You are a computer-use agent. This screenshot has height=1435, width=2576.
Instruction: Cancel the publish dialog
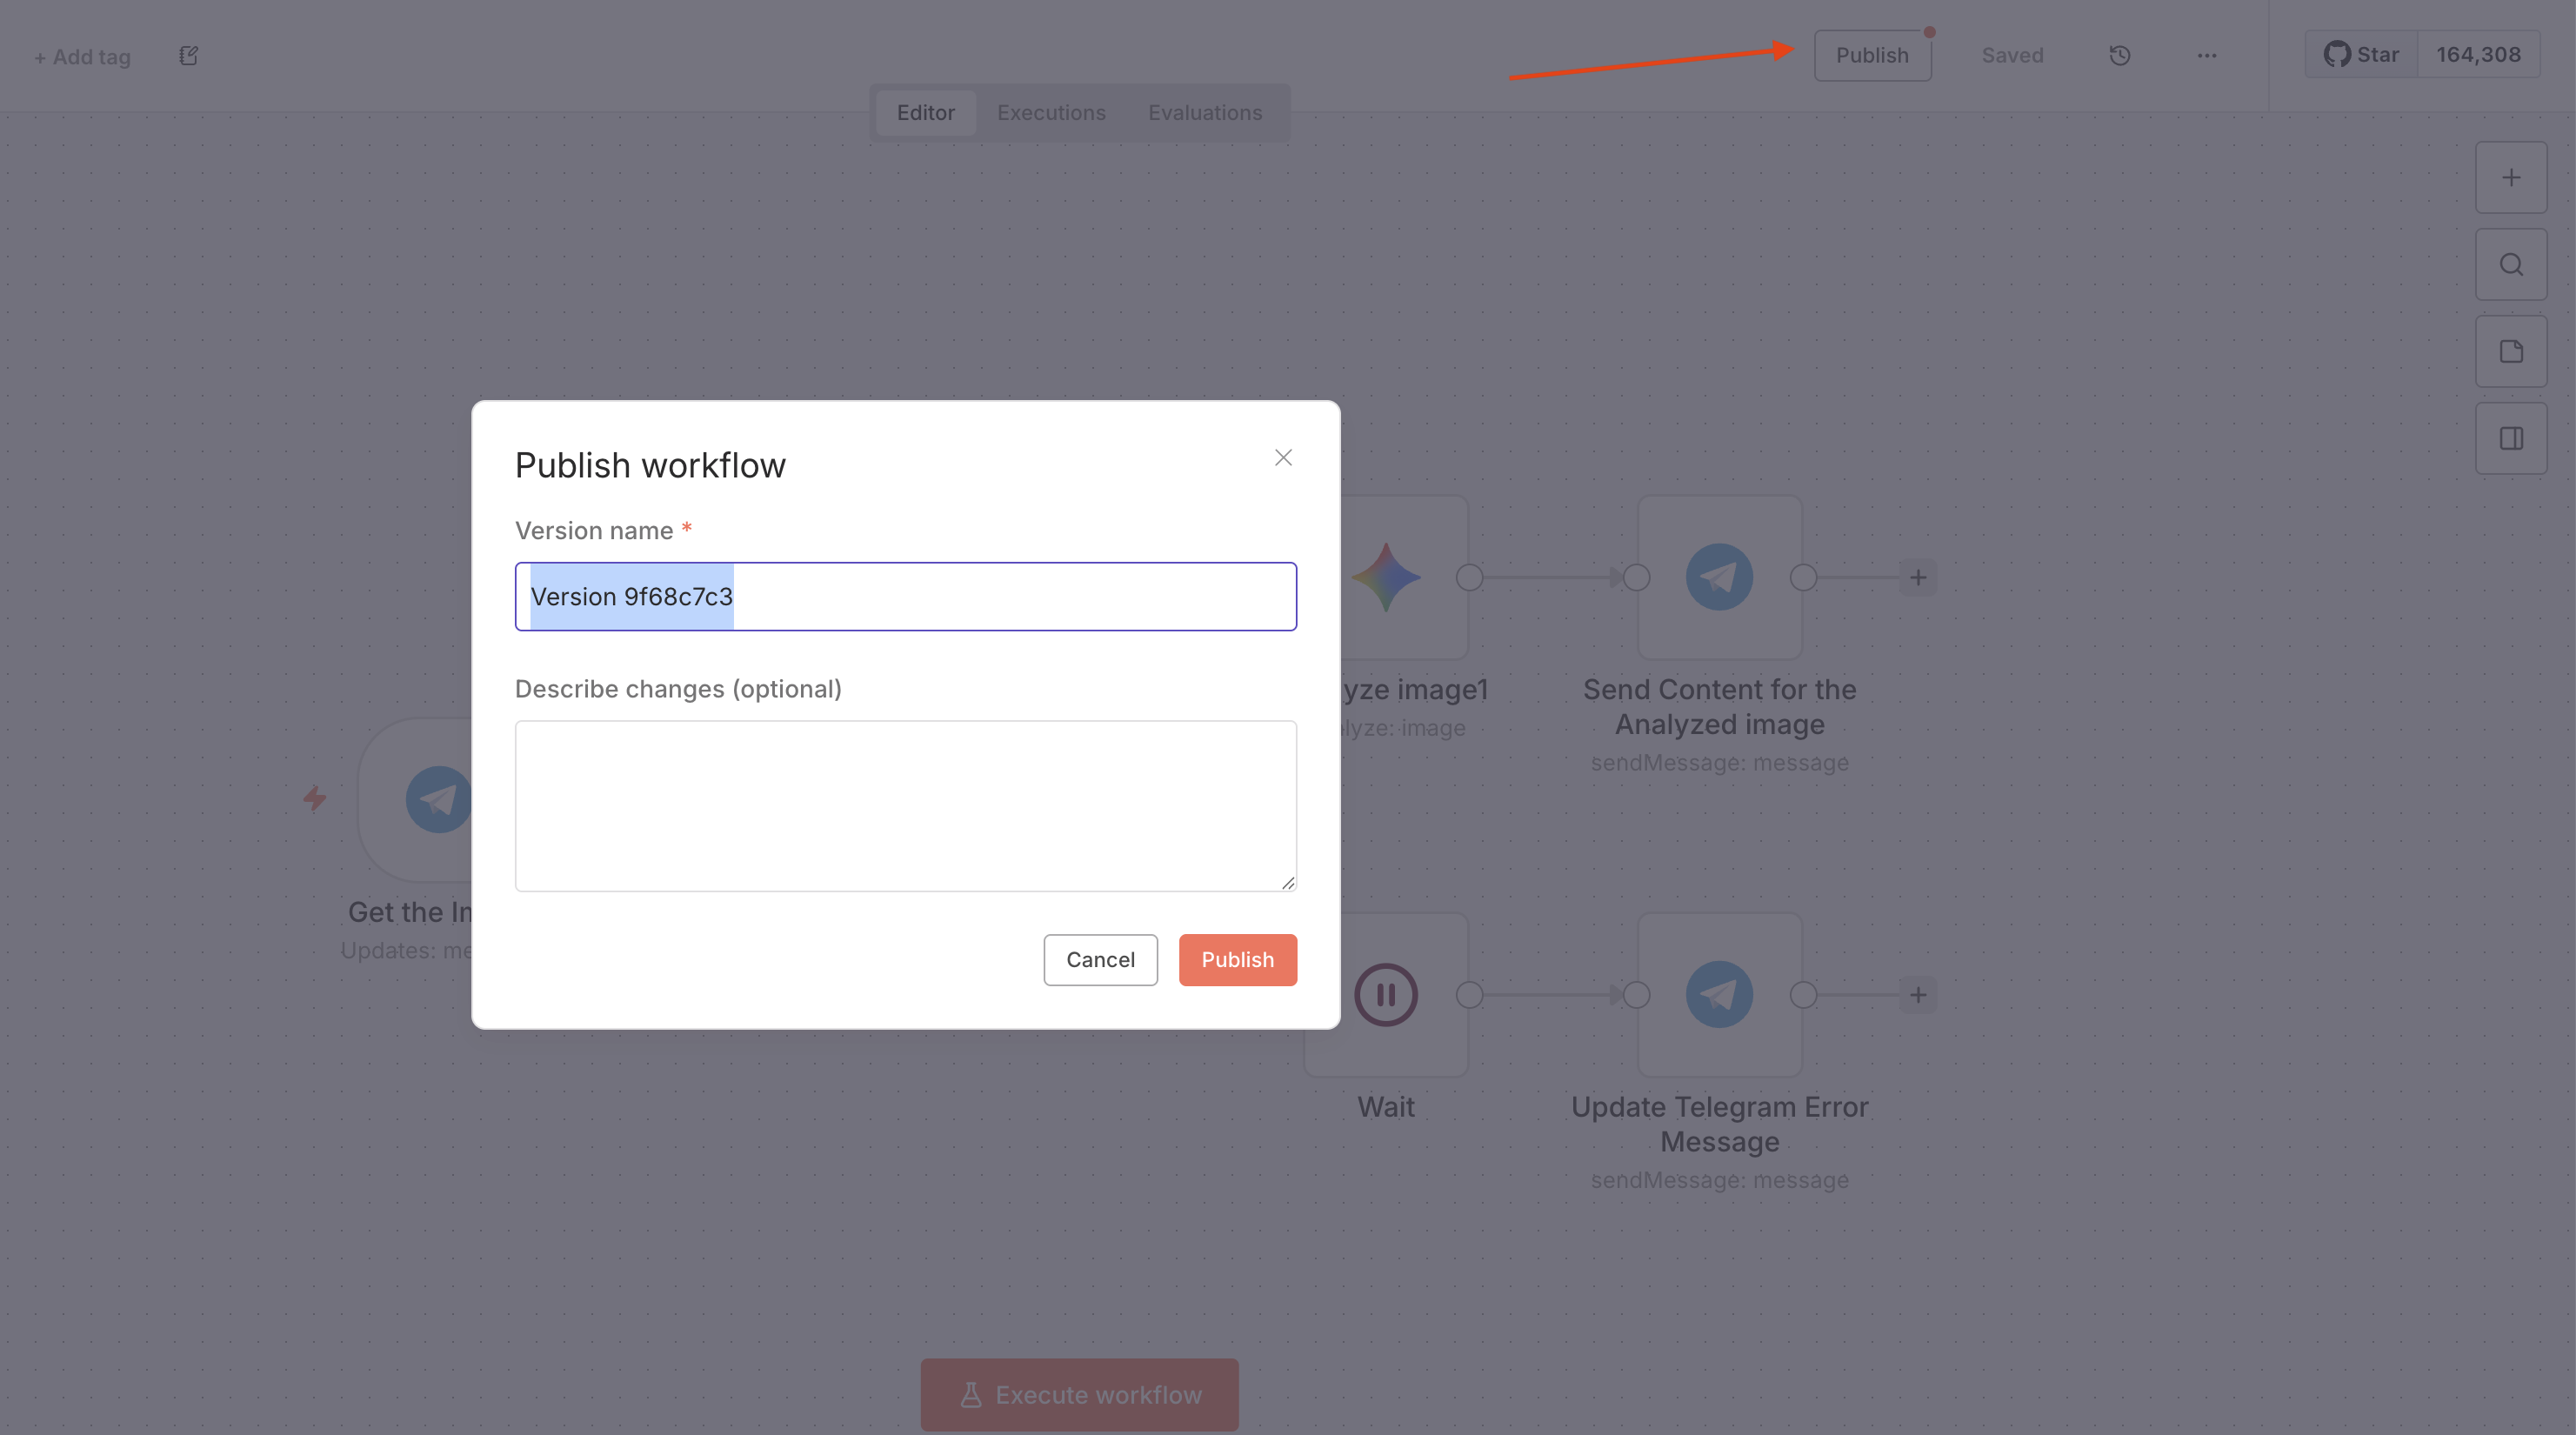coord(1100,959)
